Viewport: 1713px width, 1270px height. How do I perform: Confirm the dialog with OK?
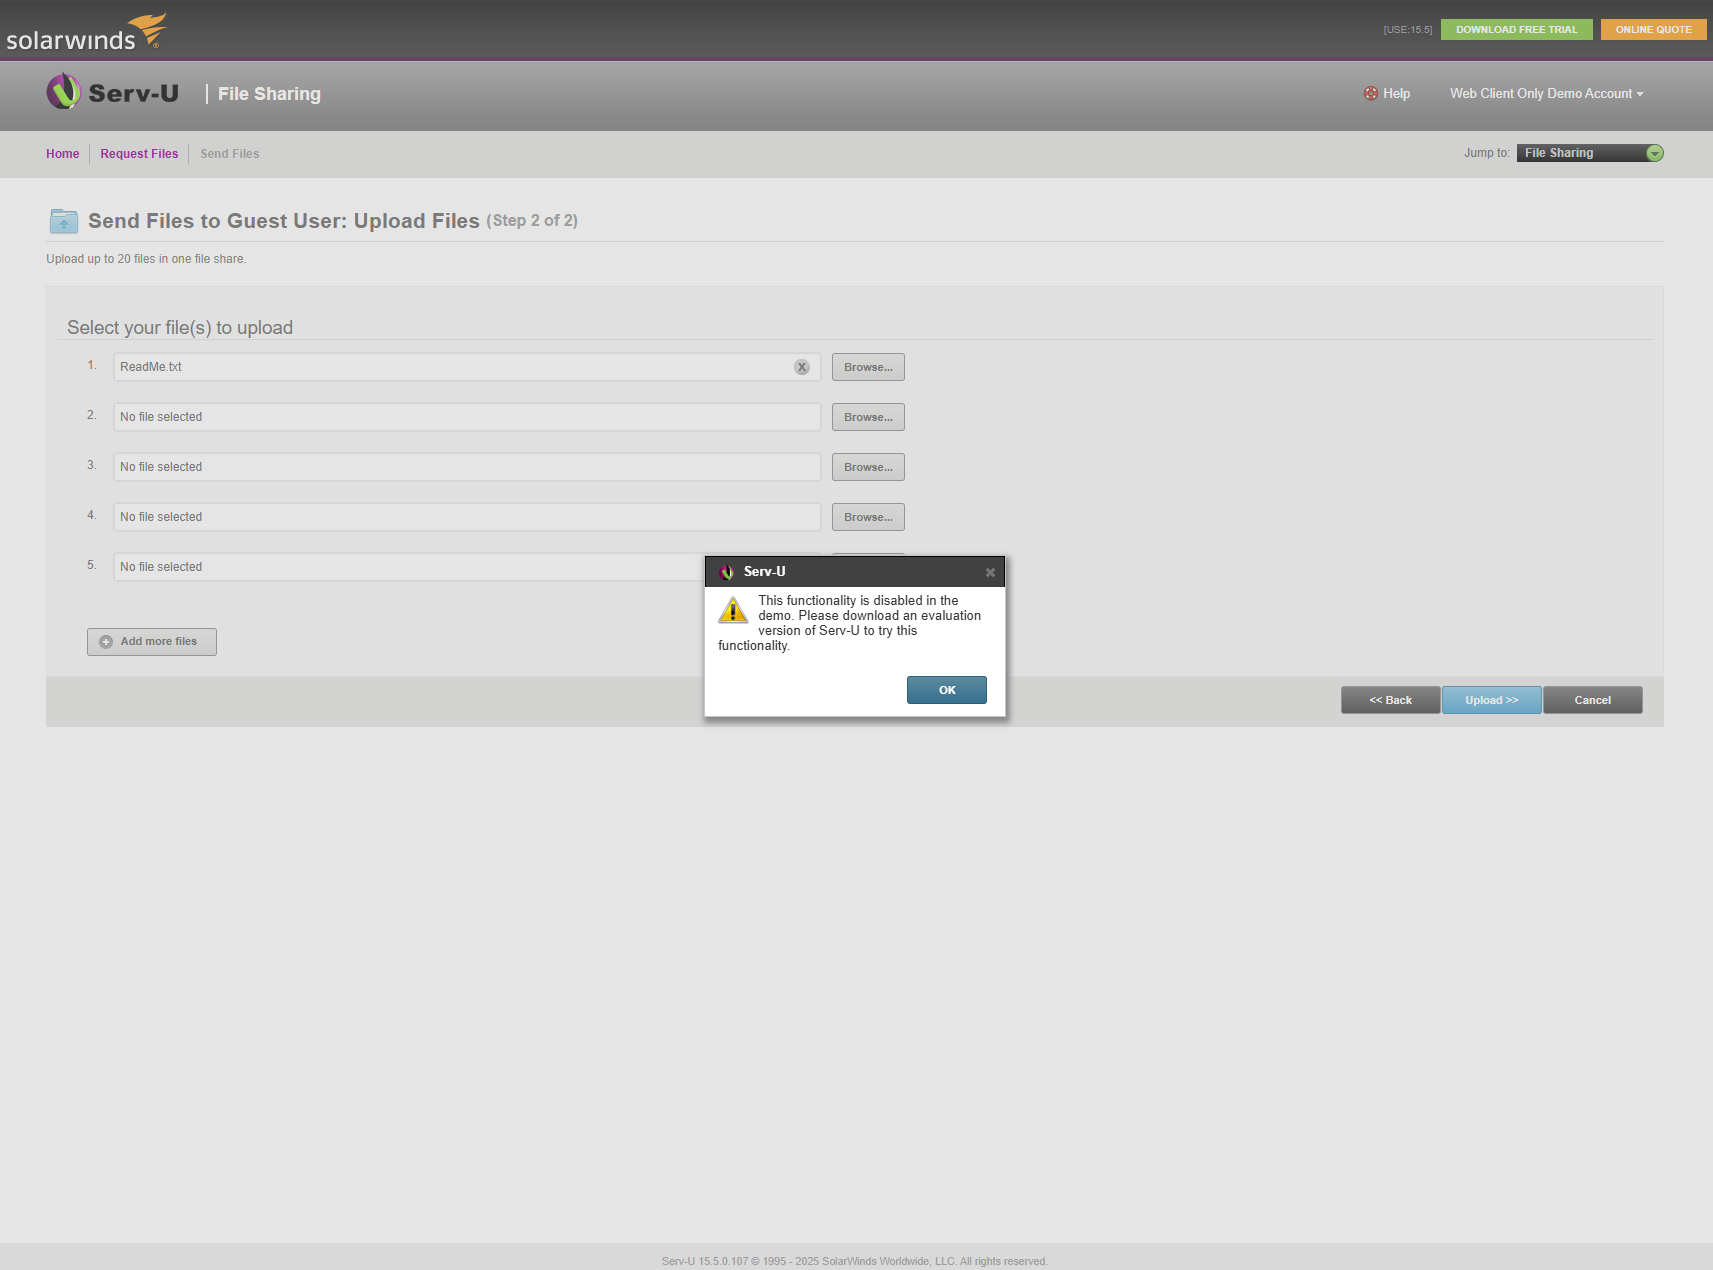[947, 690]
